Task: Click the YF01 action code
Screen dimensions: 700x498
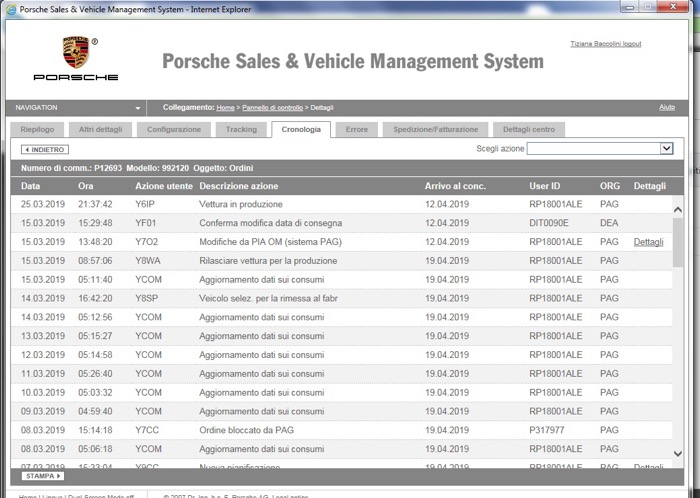Action: [146, 223]
